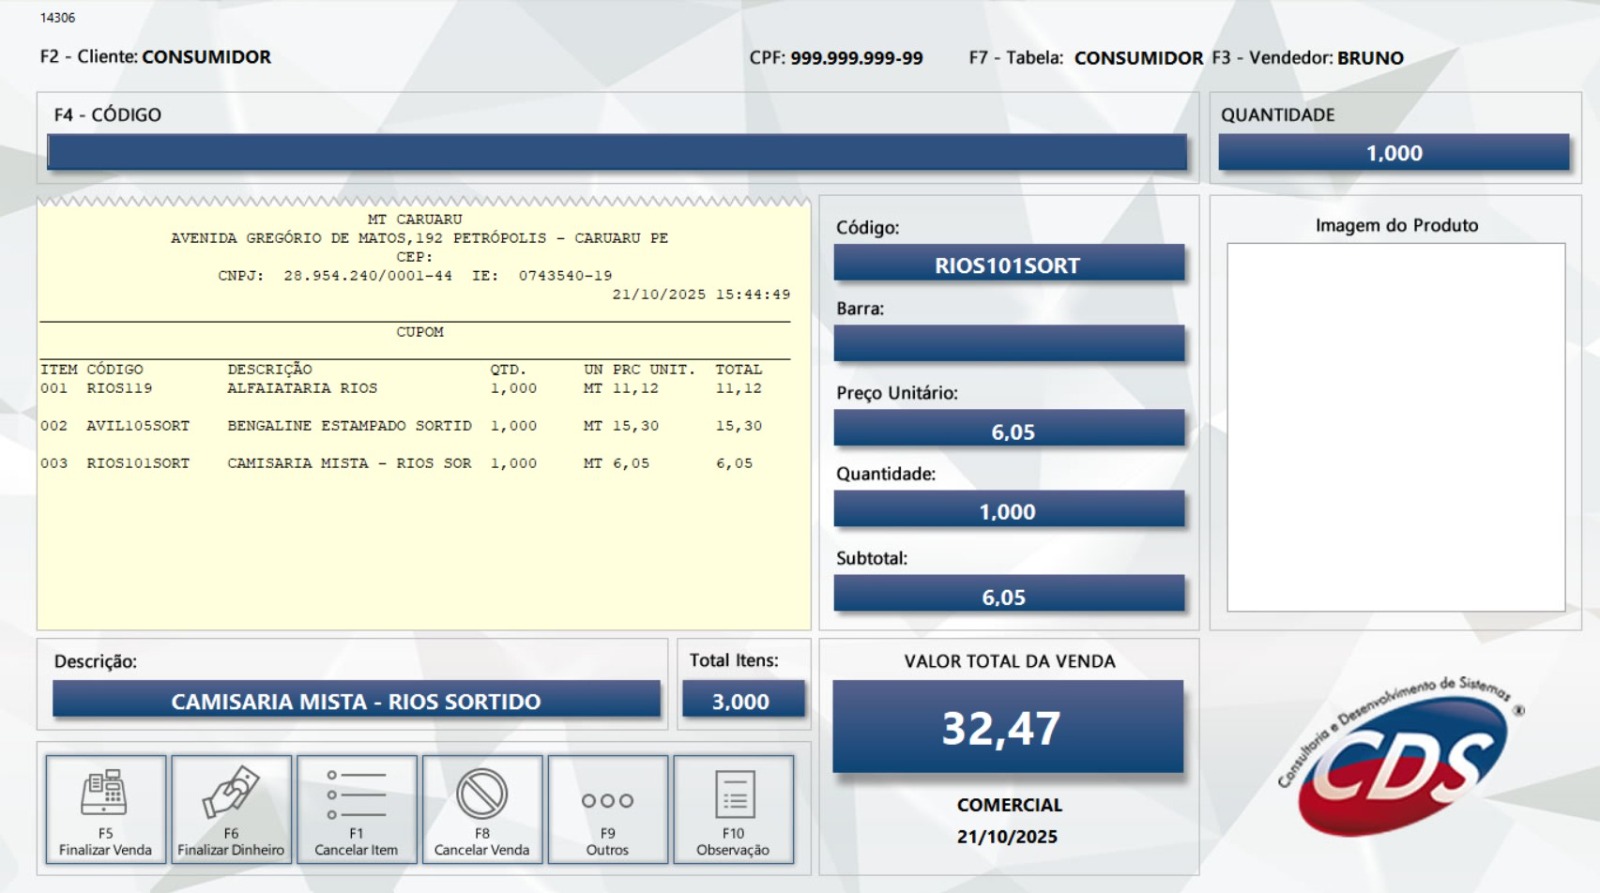This screenshot has height=893, width=1600.
Task: Select receipt item 002 AVIL105SORT
Action: tap(401, 426)
